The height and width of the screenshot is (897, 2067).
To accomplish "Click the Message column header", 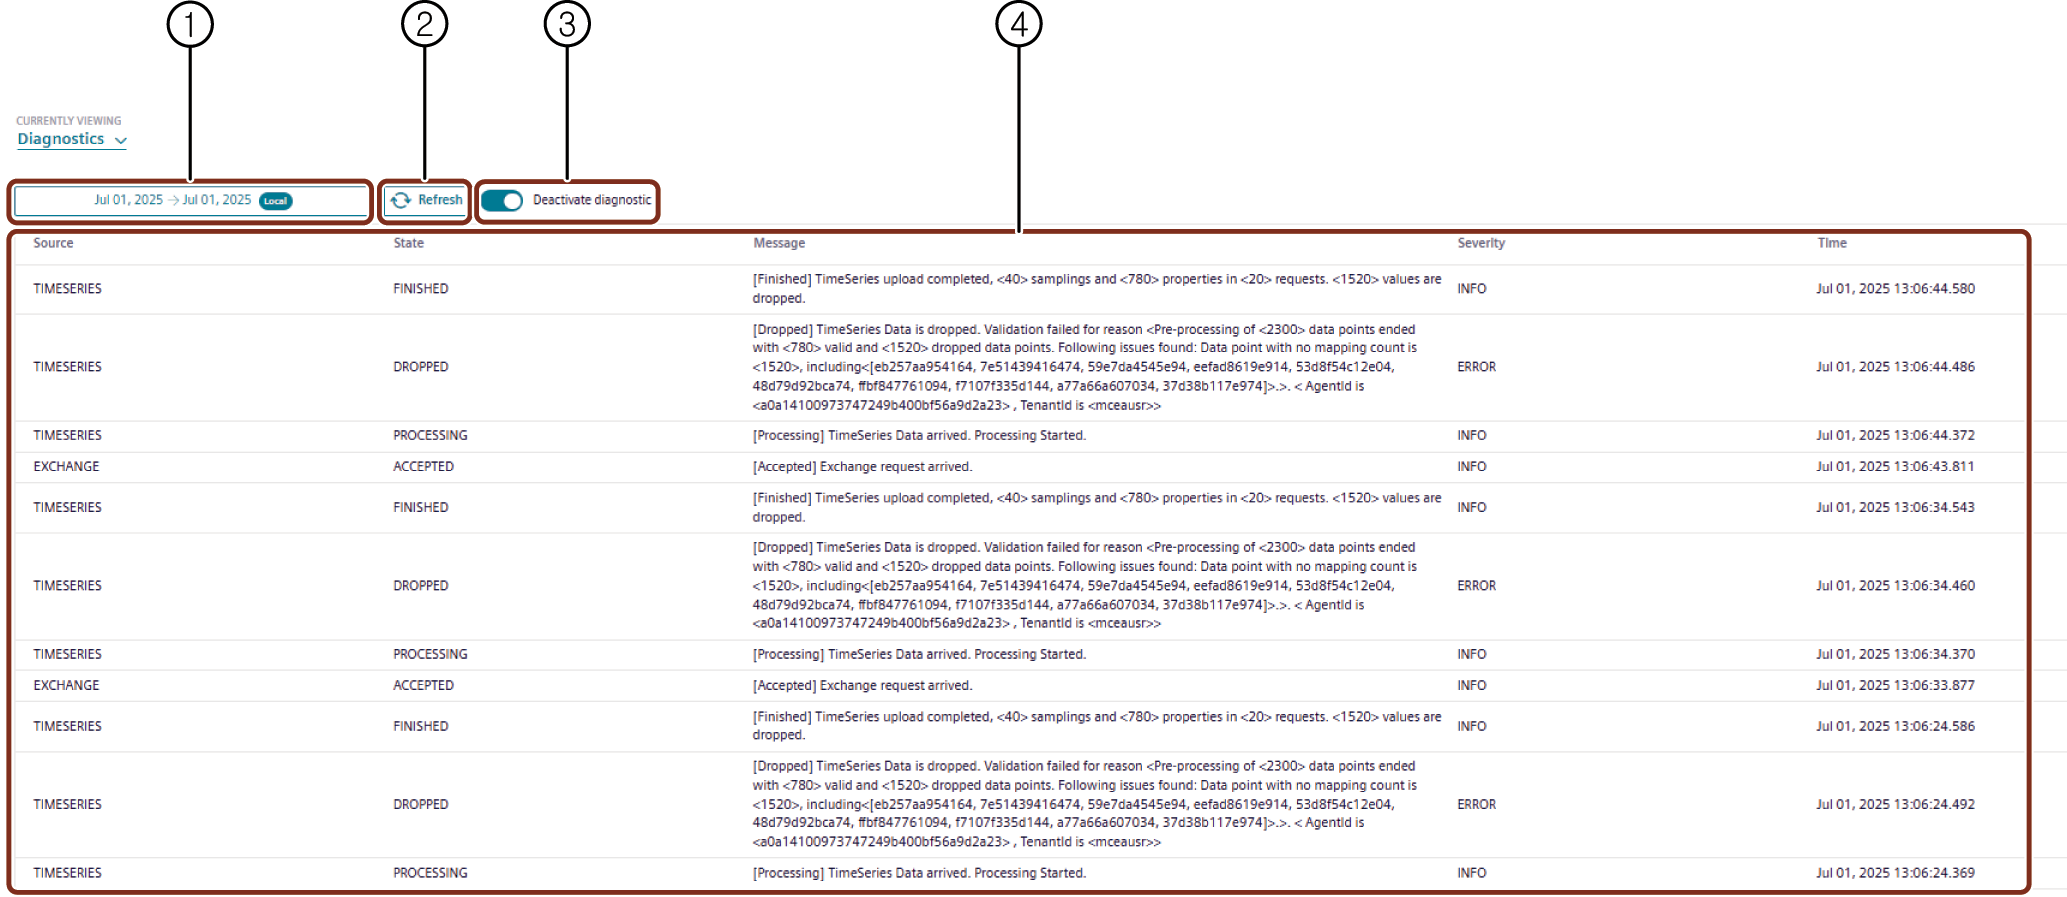I will point(778,243).
